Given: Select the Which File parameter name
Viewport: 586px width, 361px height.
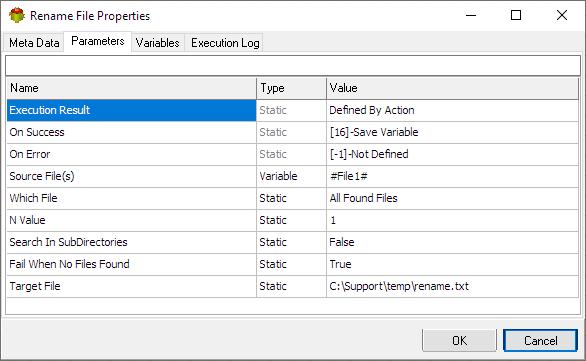Looking at the screenshot, I should pyautogui.click(x=132, y=198).
